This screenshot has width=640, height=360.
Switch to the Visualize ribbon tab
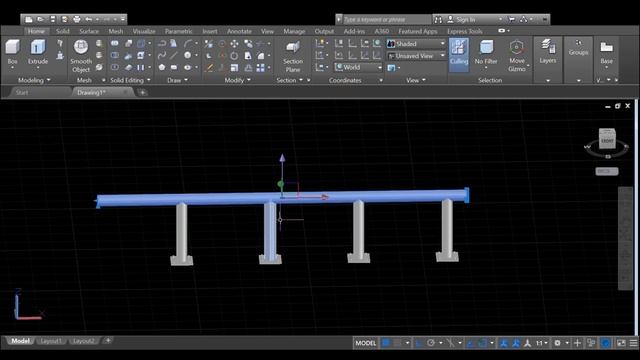point(144,31)
